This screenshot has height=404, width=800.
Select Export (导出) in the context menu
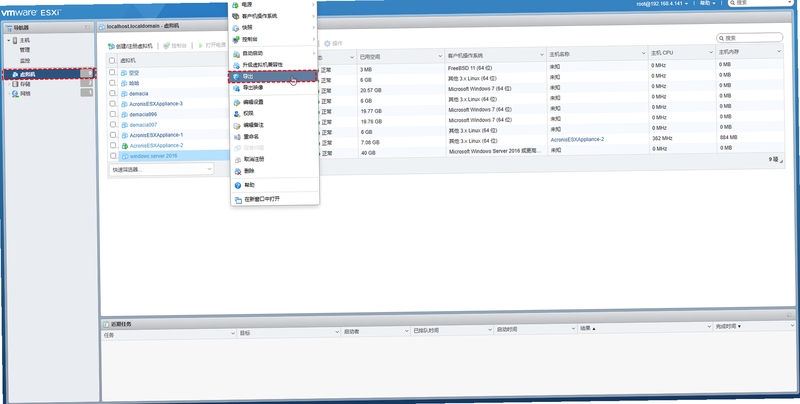[x=273, y=76]
